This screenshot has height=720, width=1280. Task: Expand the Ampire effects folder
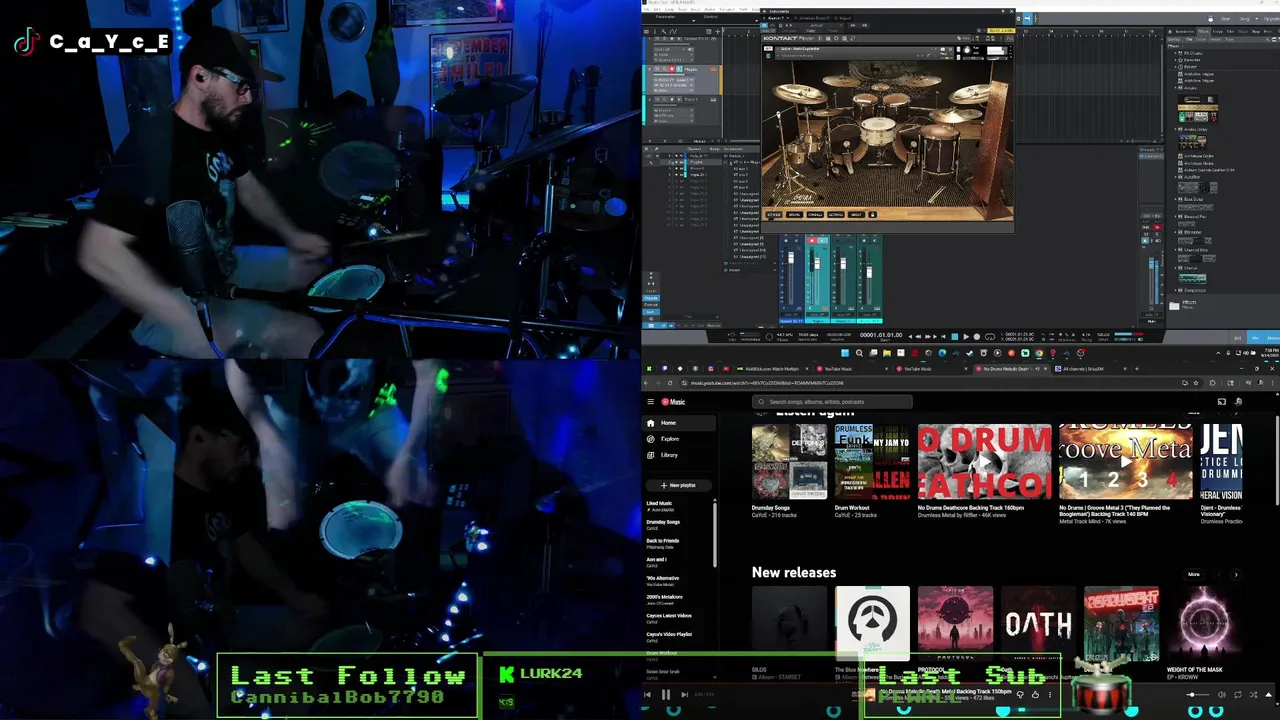(1176, 88)
